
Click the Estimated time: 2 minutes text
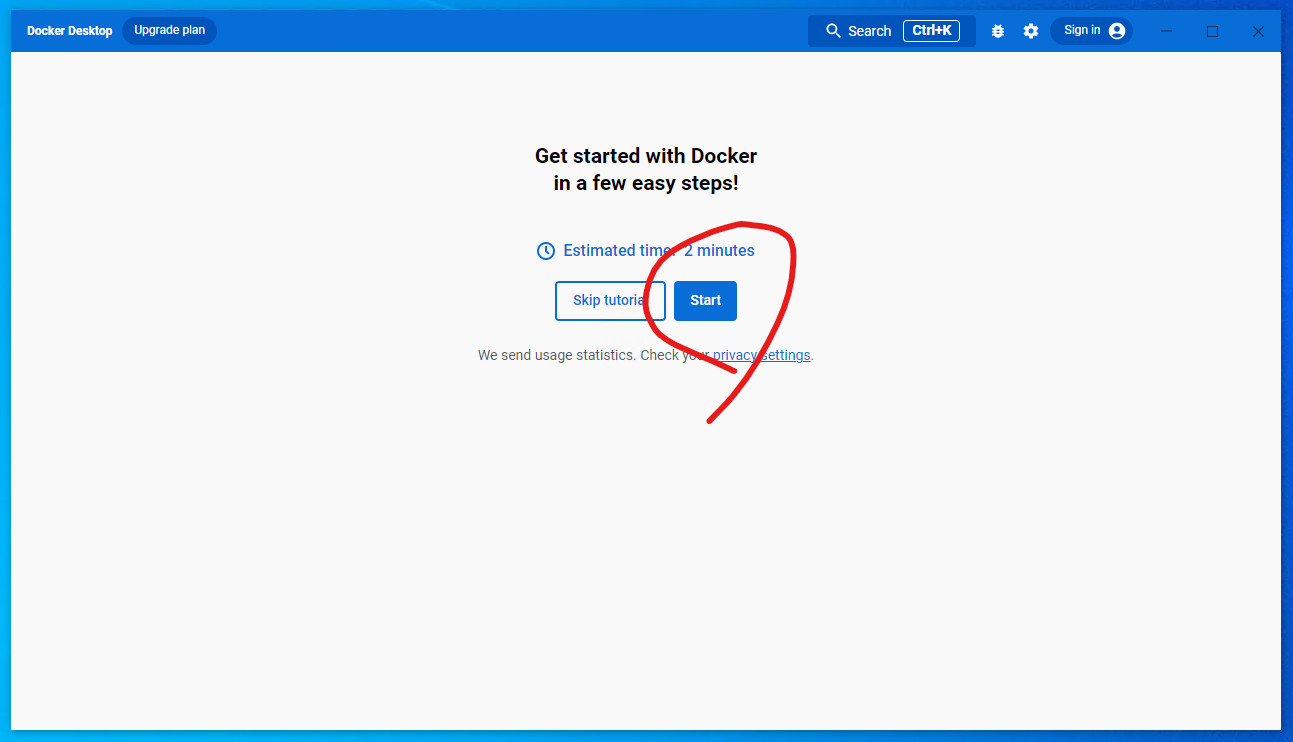click(659, 251)
